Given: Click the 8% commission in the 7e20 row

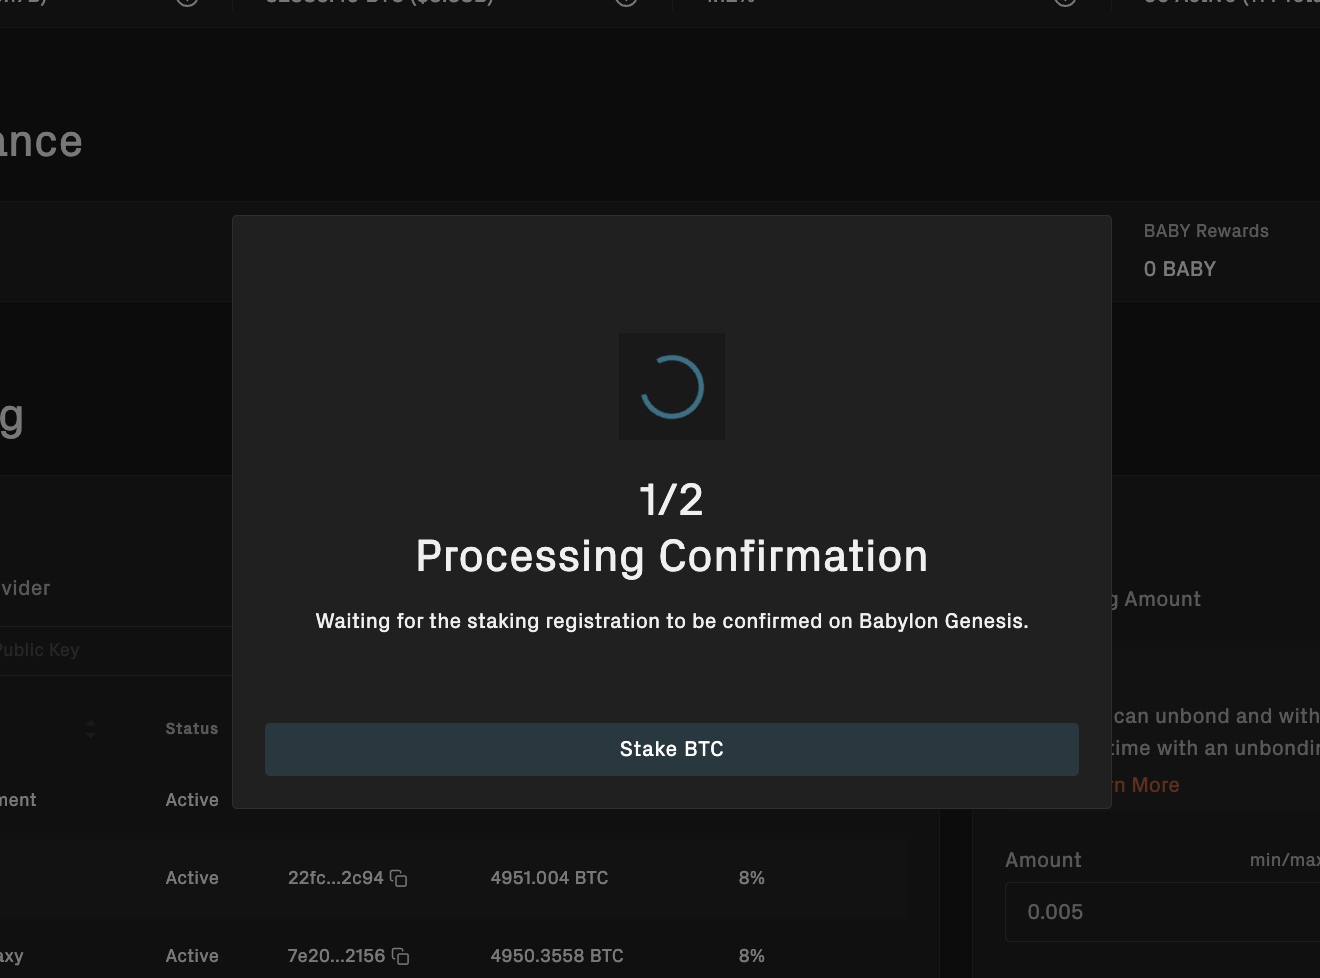Looking at the screenshot, I should (752, 956).
